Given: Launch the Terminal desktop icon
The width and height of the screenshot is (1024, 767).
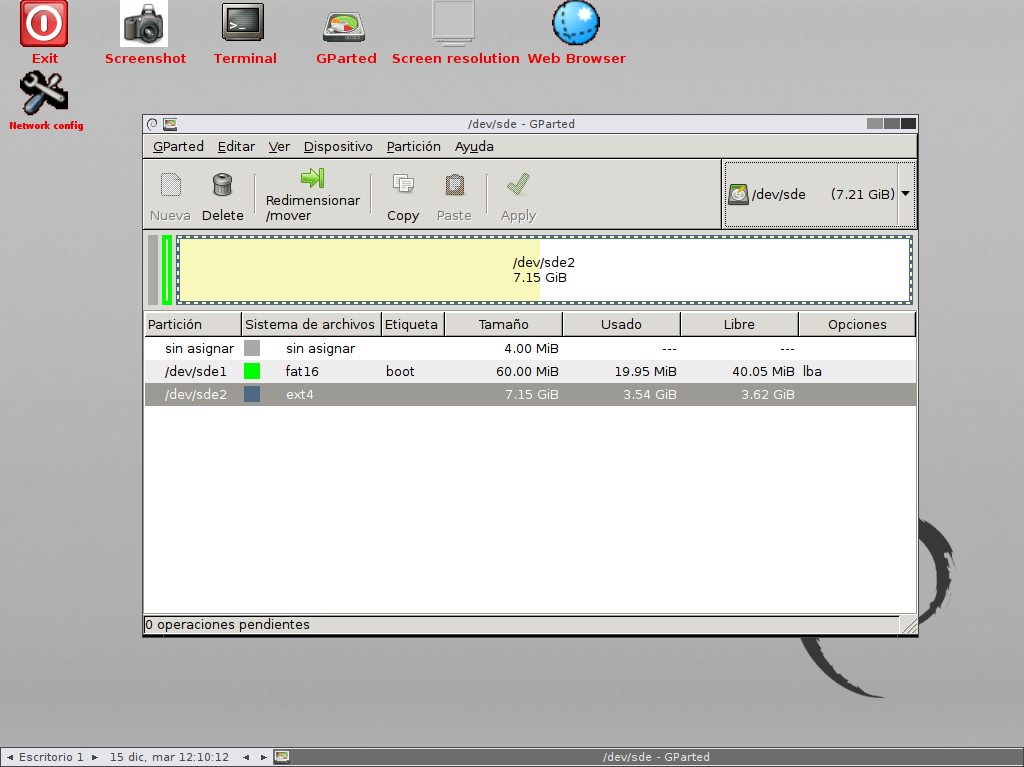Looking at the screenshot, I should 244,24.
